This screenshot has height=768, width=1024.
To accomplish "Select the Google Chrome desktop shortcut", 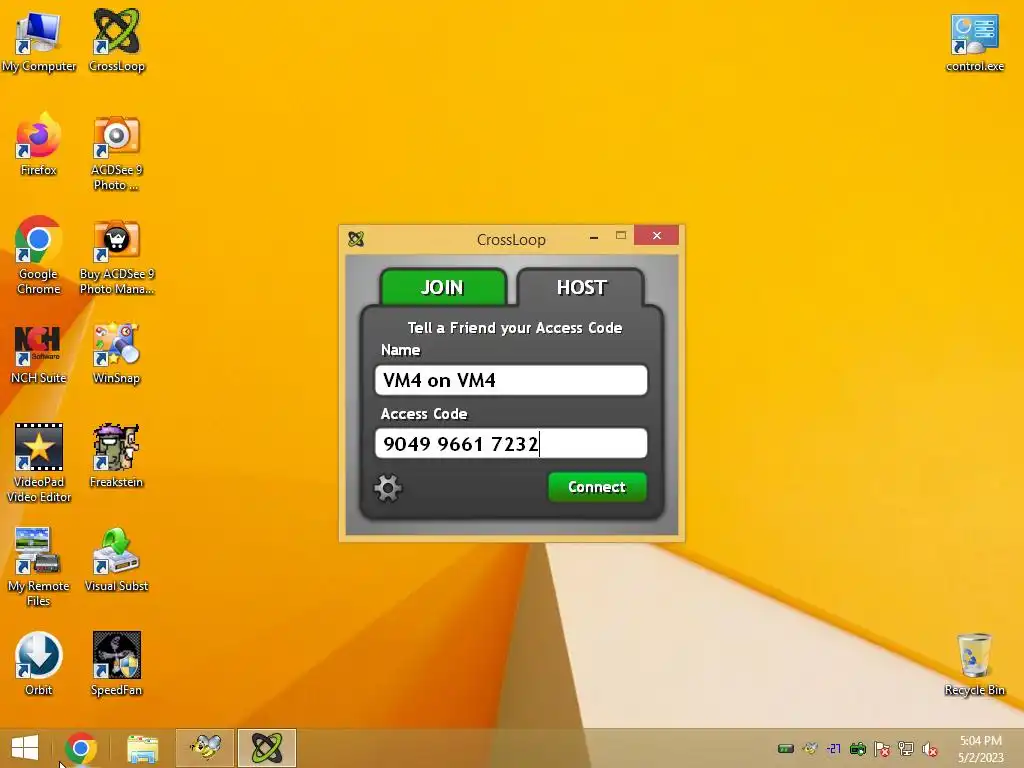I will (39, 255).
